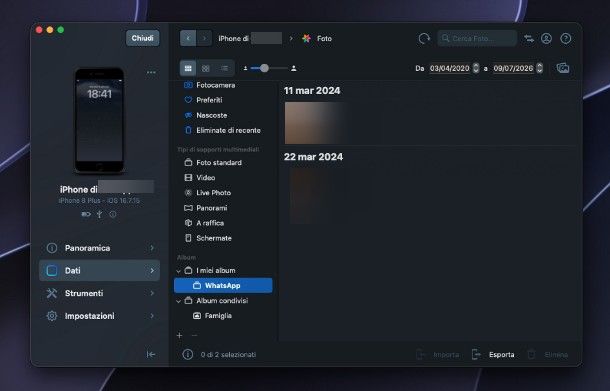Expand the Dati chevron

coord(152,270)
